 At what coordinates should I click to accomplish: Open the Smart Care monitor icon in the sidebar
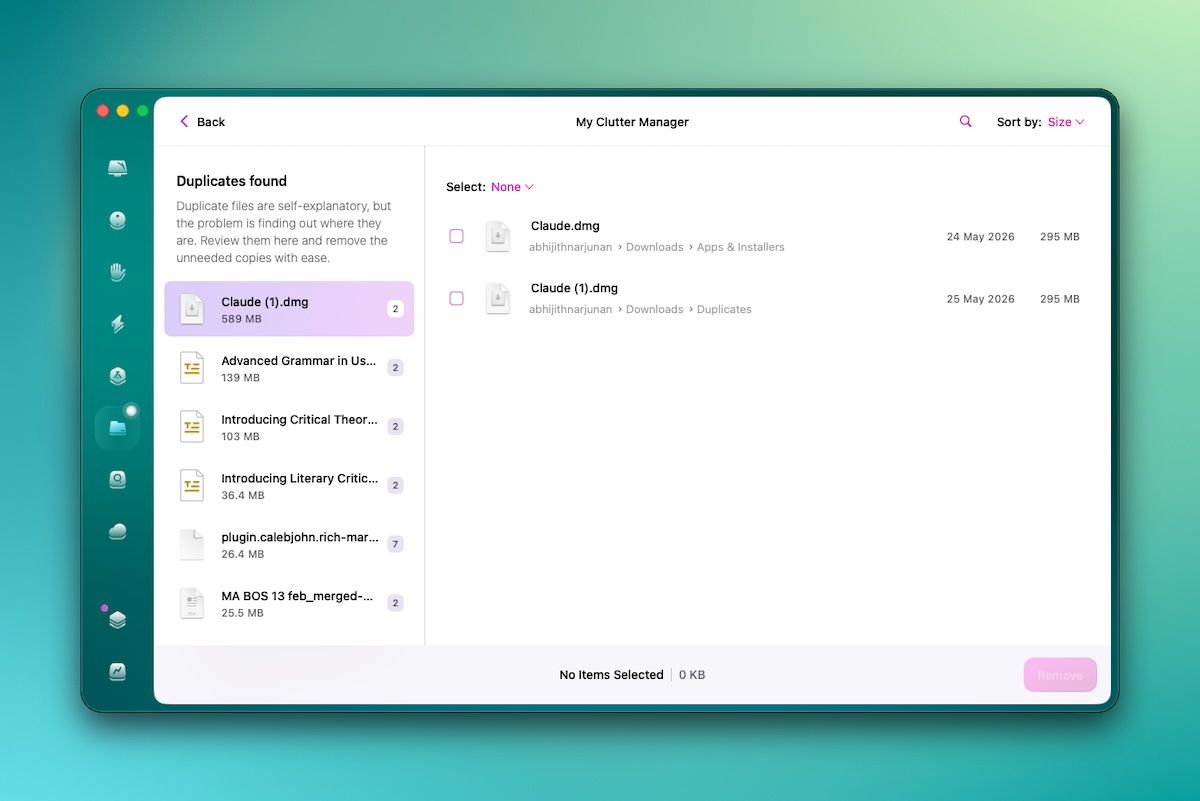117,168
